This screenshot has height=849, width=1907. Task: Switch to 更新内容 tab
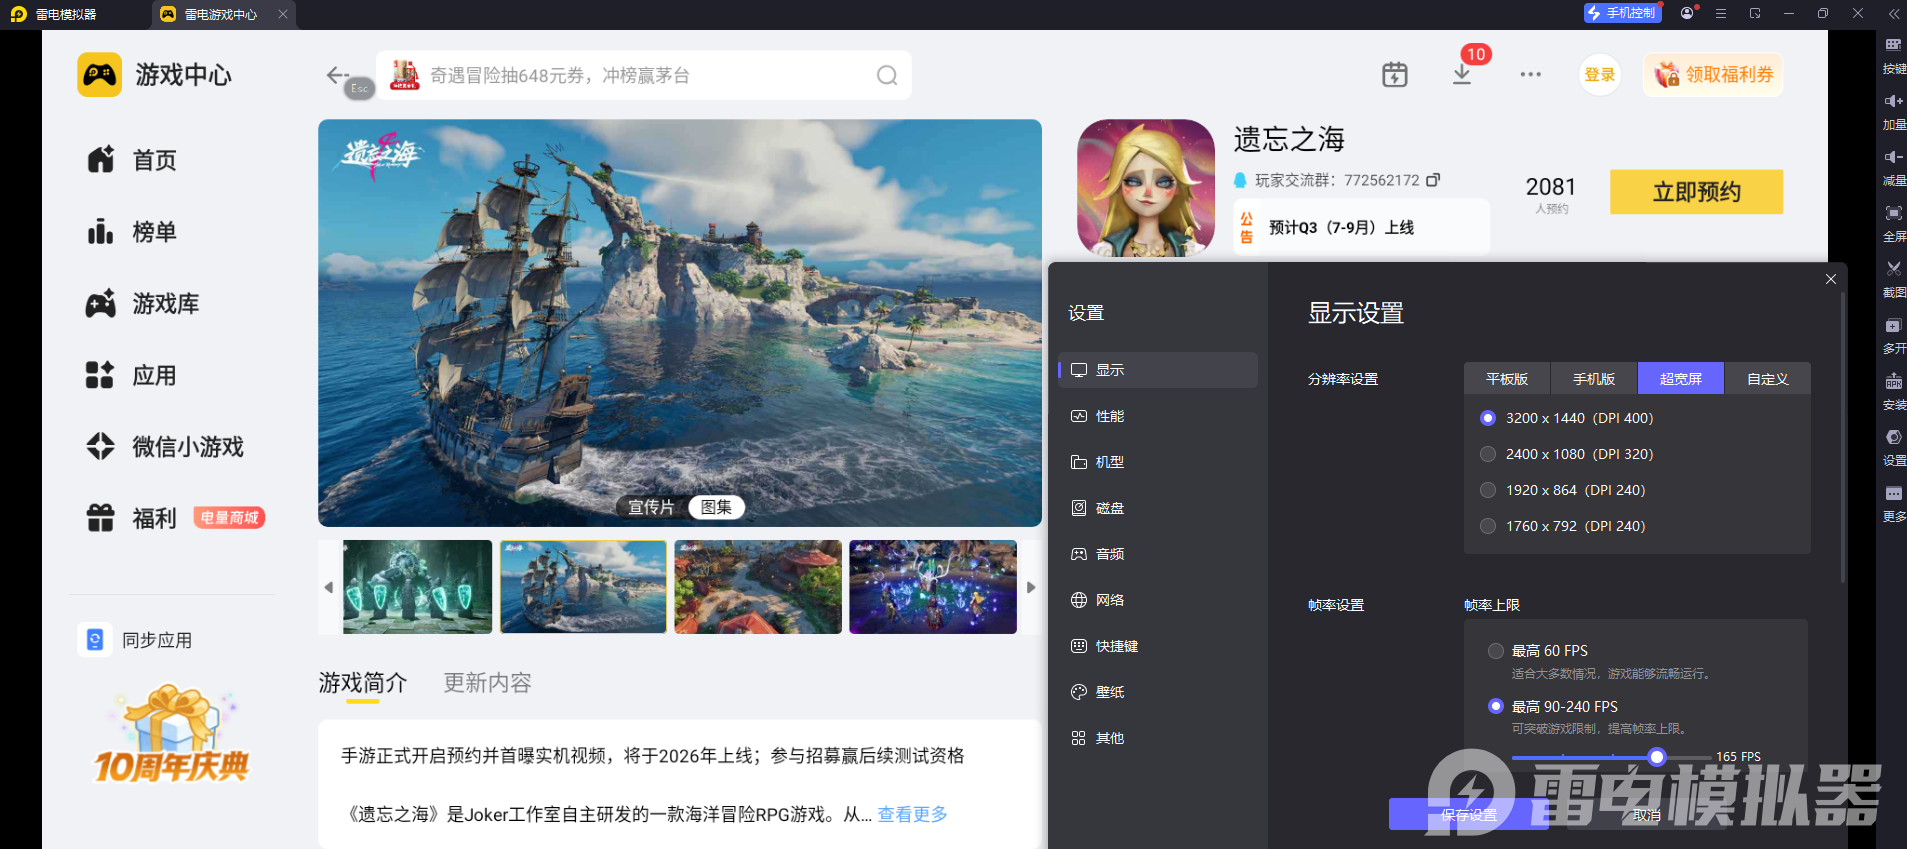click(x=487, y=683)
